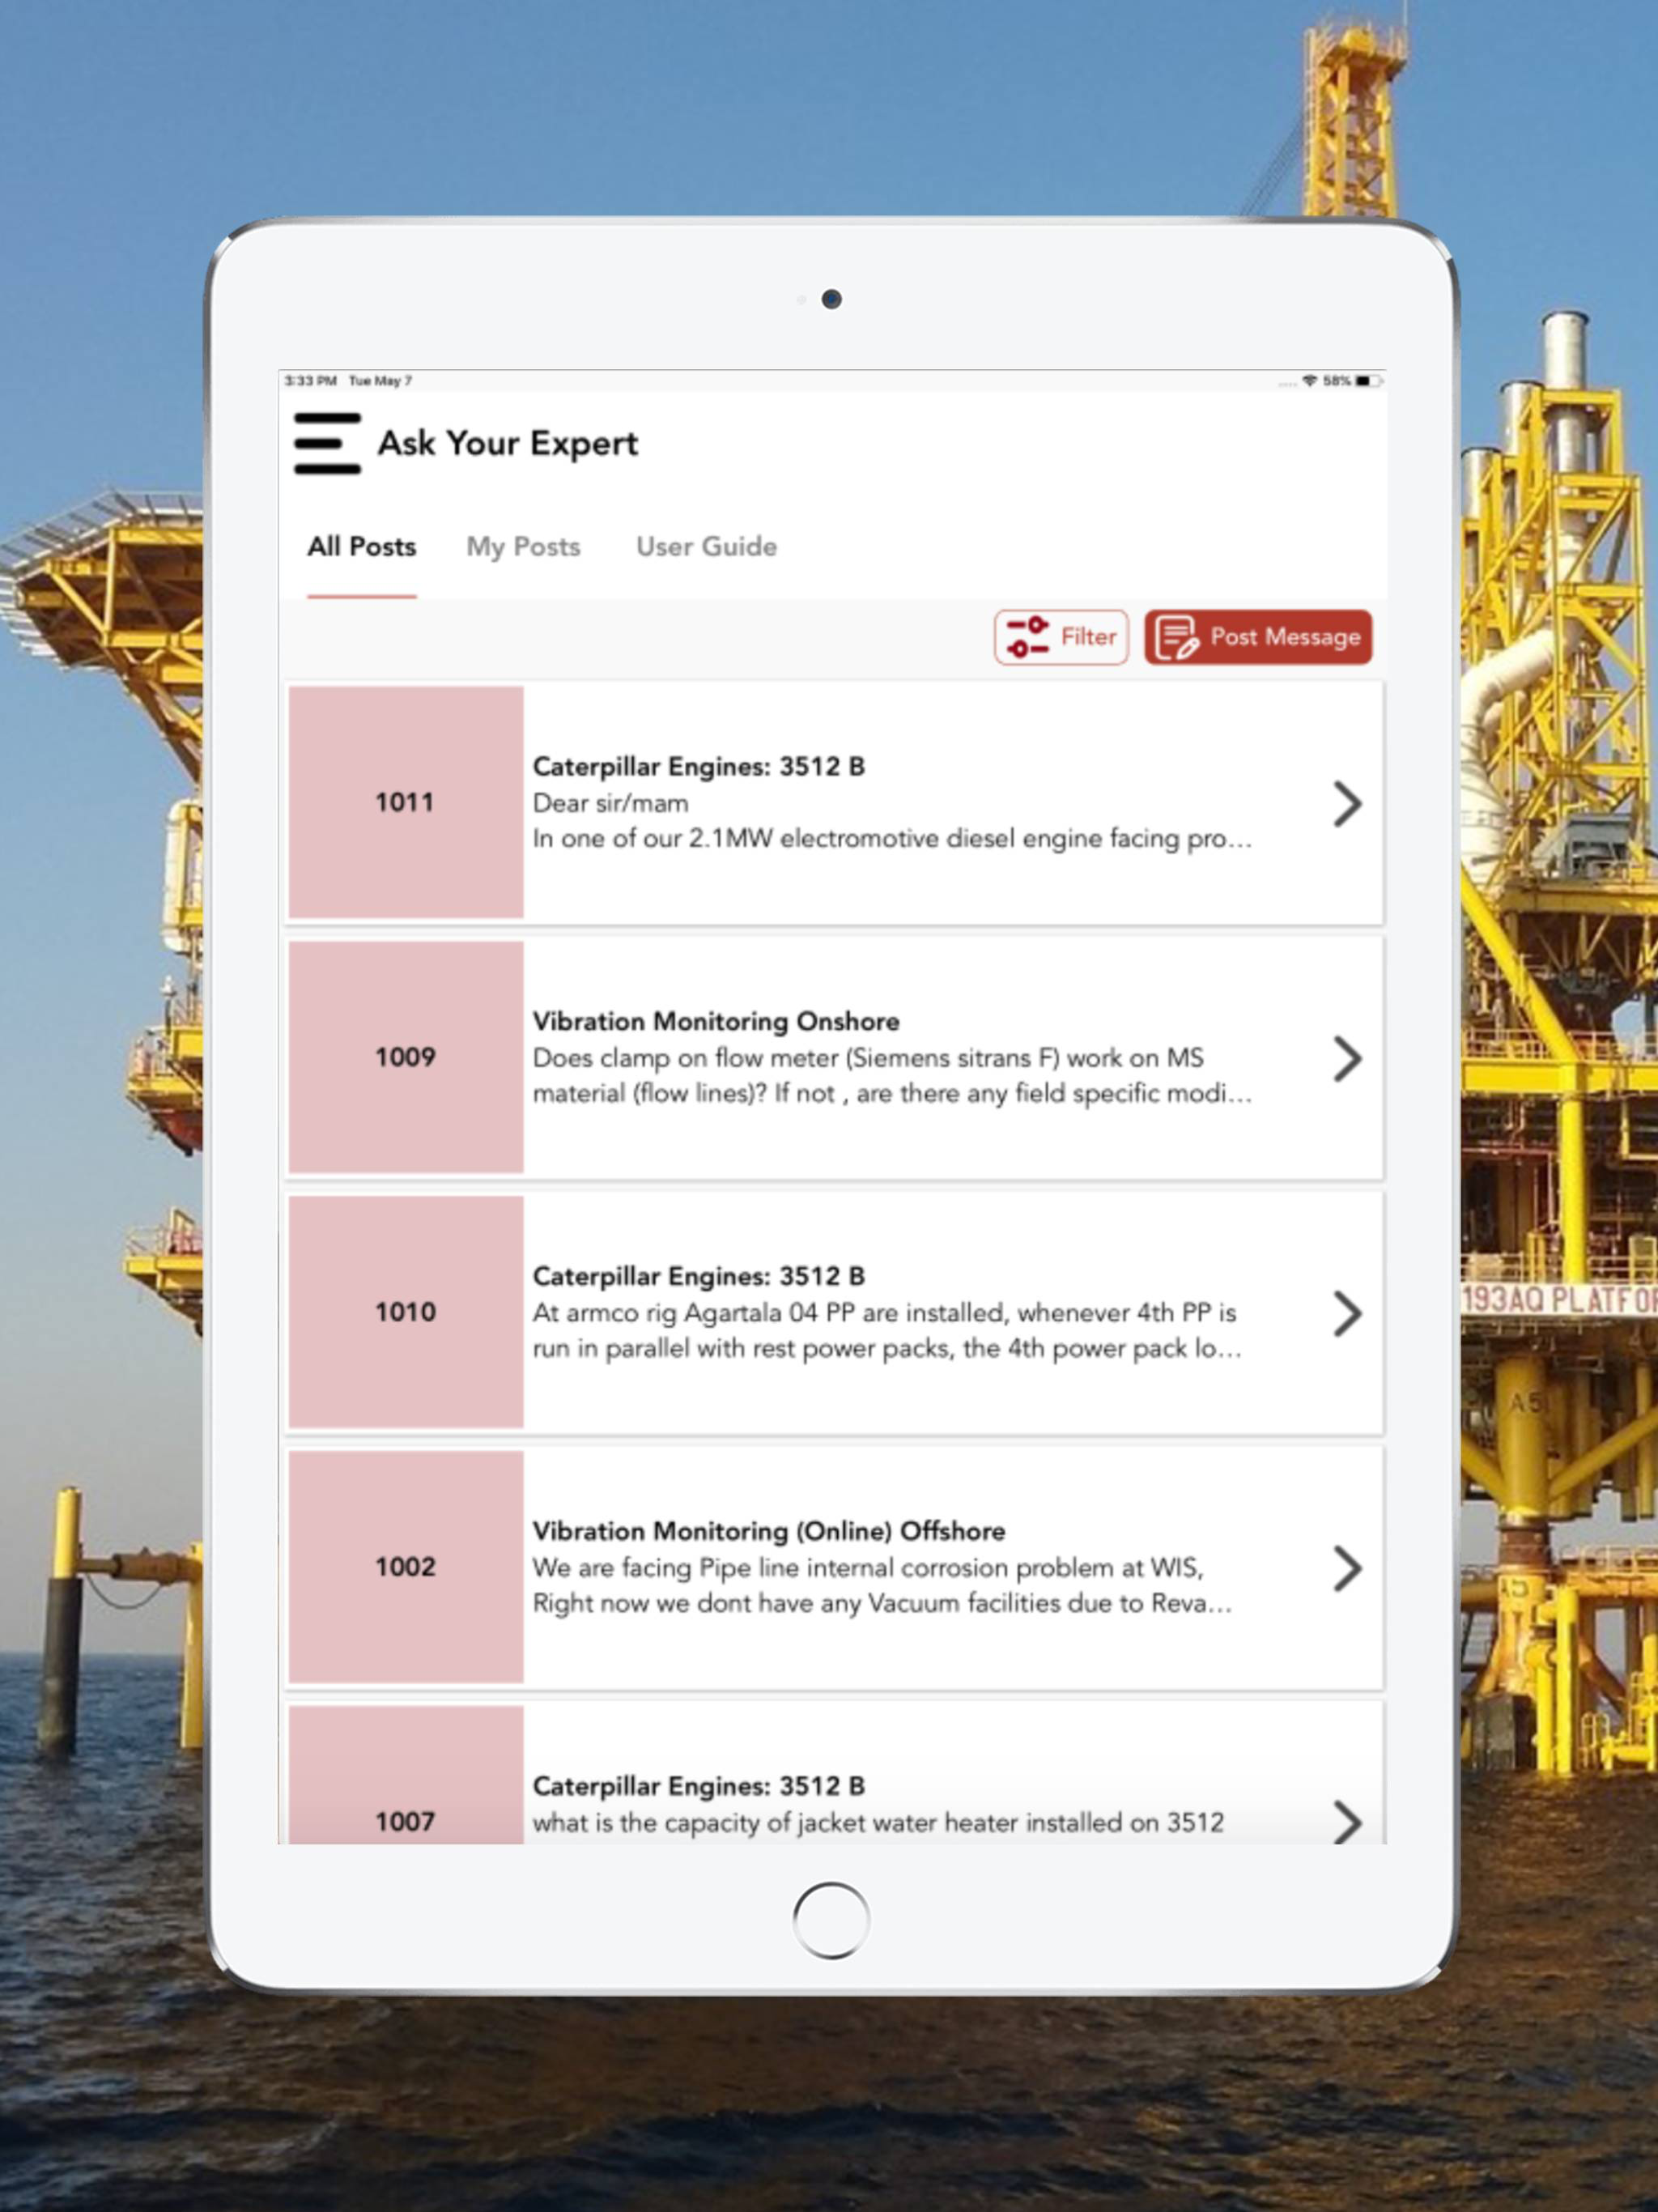Click text about jacket water heater capacity

(x=878, y=1823)
